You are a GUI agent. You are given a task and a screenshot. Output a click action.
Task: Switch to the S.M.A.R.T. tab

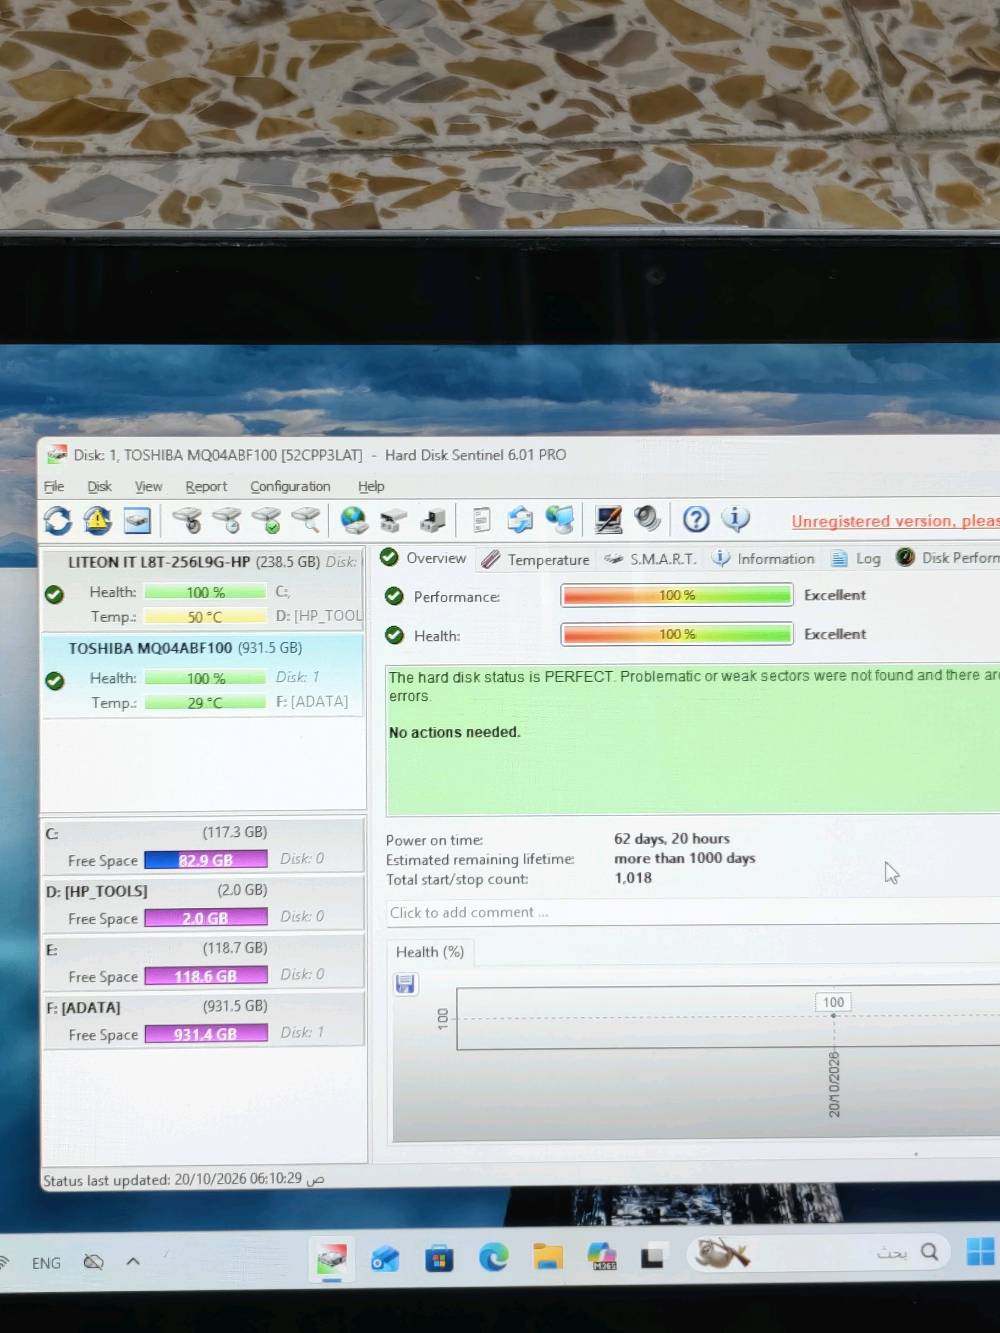(651, 559)
